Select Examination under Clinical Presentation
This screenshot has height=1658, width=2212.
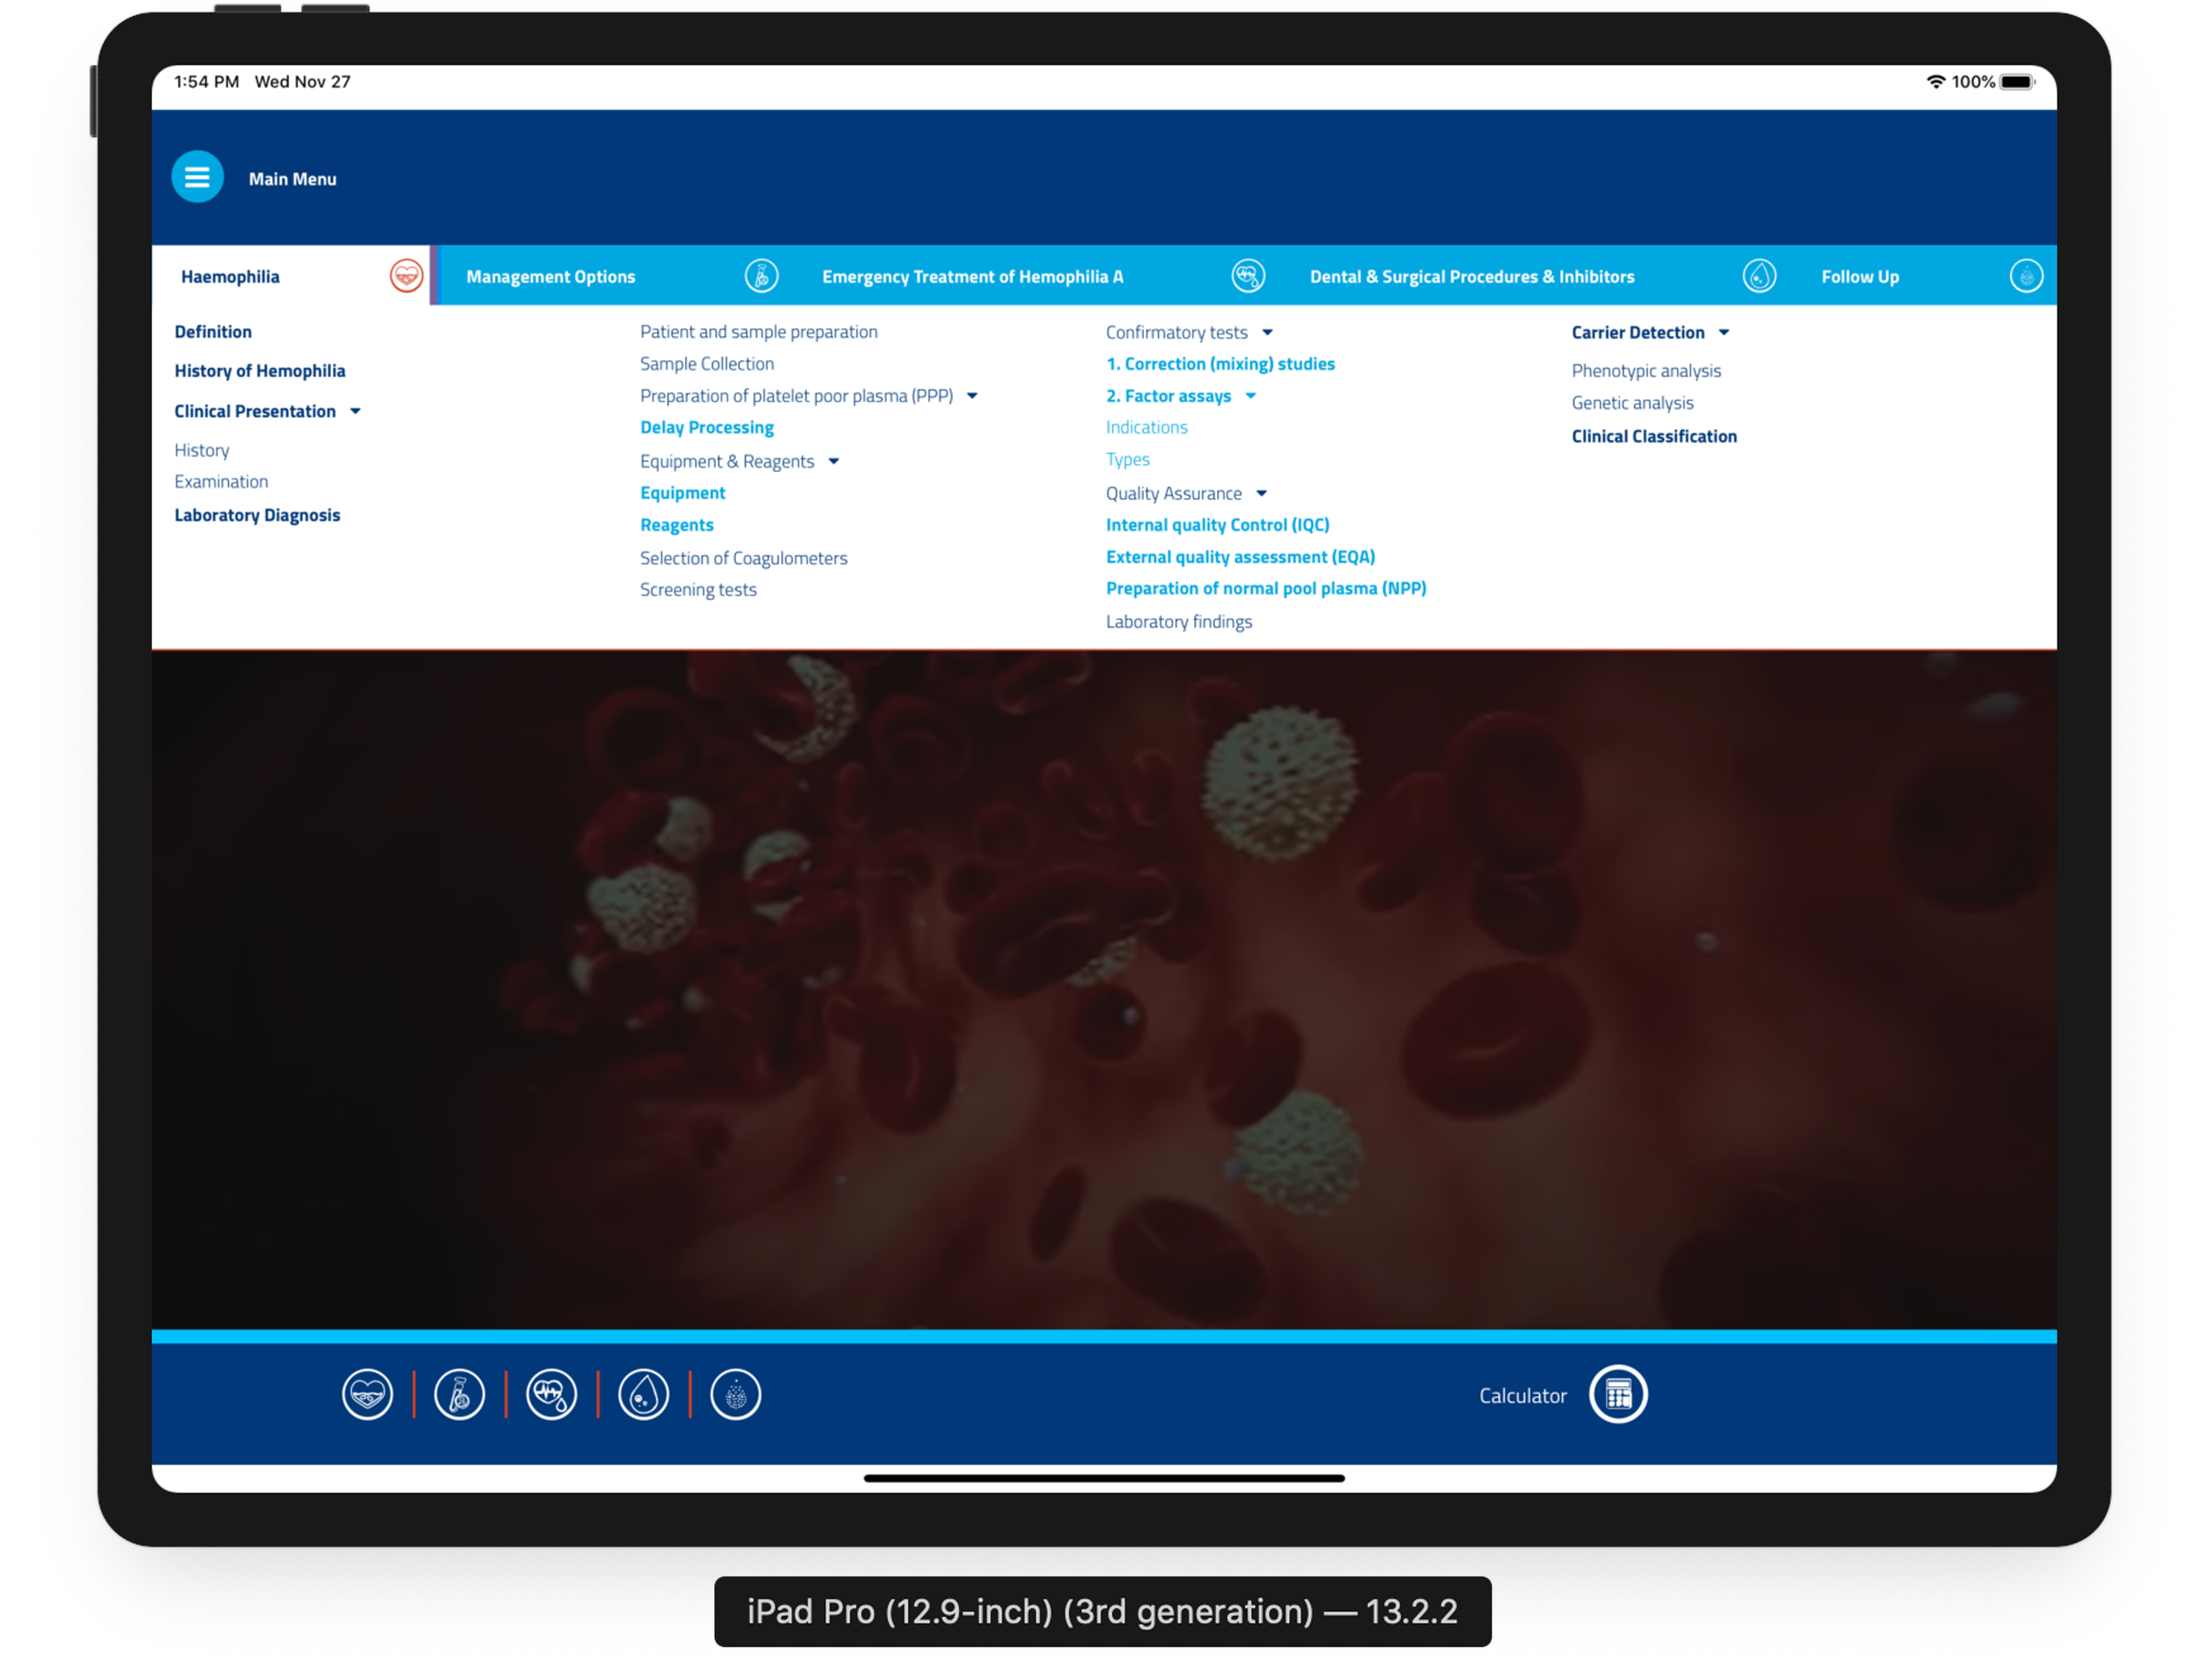[221, 482]
